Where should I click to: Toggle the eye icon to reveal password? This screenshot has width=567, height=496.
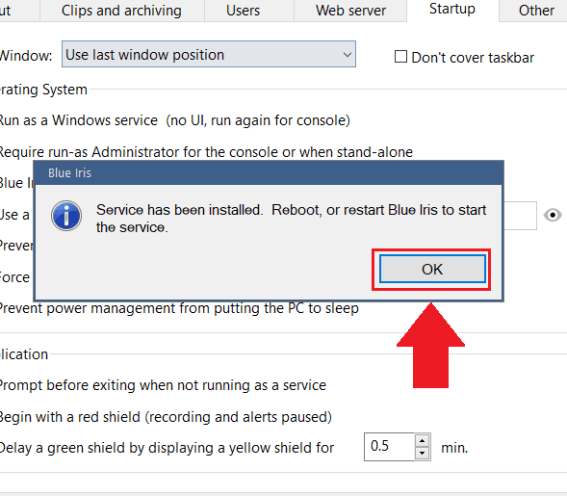pos(553,215)
